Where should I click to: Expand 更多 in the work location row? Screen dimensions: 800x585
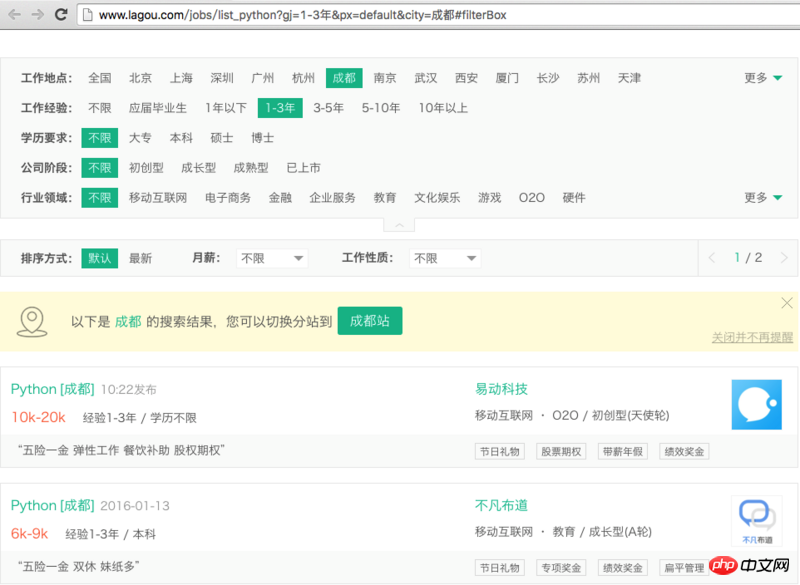tap(763, 78)
